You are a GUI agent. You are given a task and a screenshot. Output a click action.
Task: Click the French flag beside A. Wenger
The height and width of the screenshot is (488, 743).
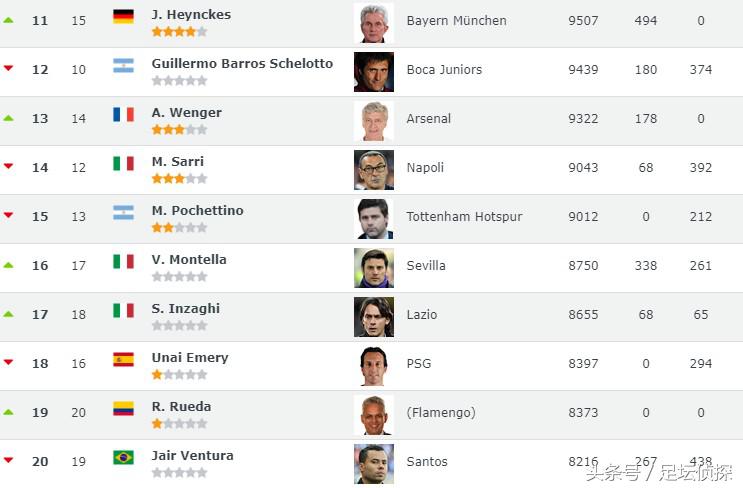click(x=123, y=114)
